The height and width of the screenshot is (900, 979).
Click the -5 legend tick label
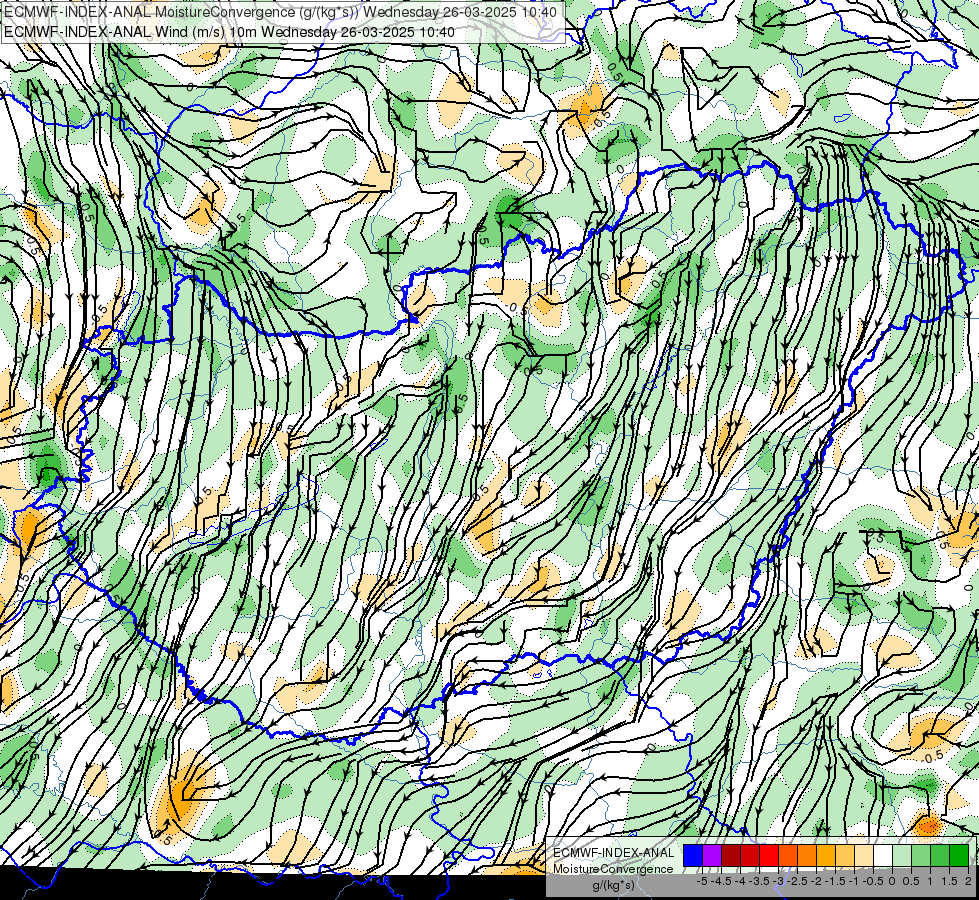[702, 881]
